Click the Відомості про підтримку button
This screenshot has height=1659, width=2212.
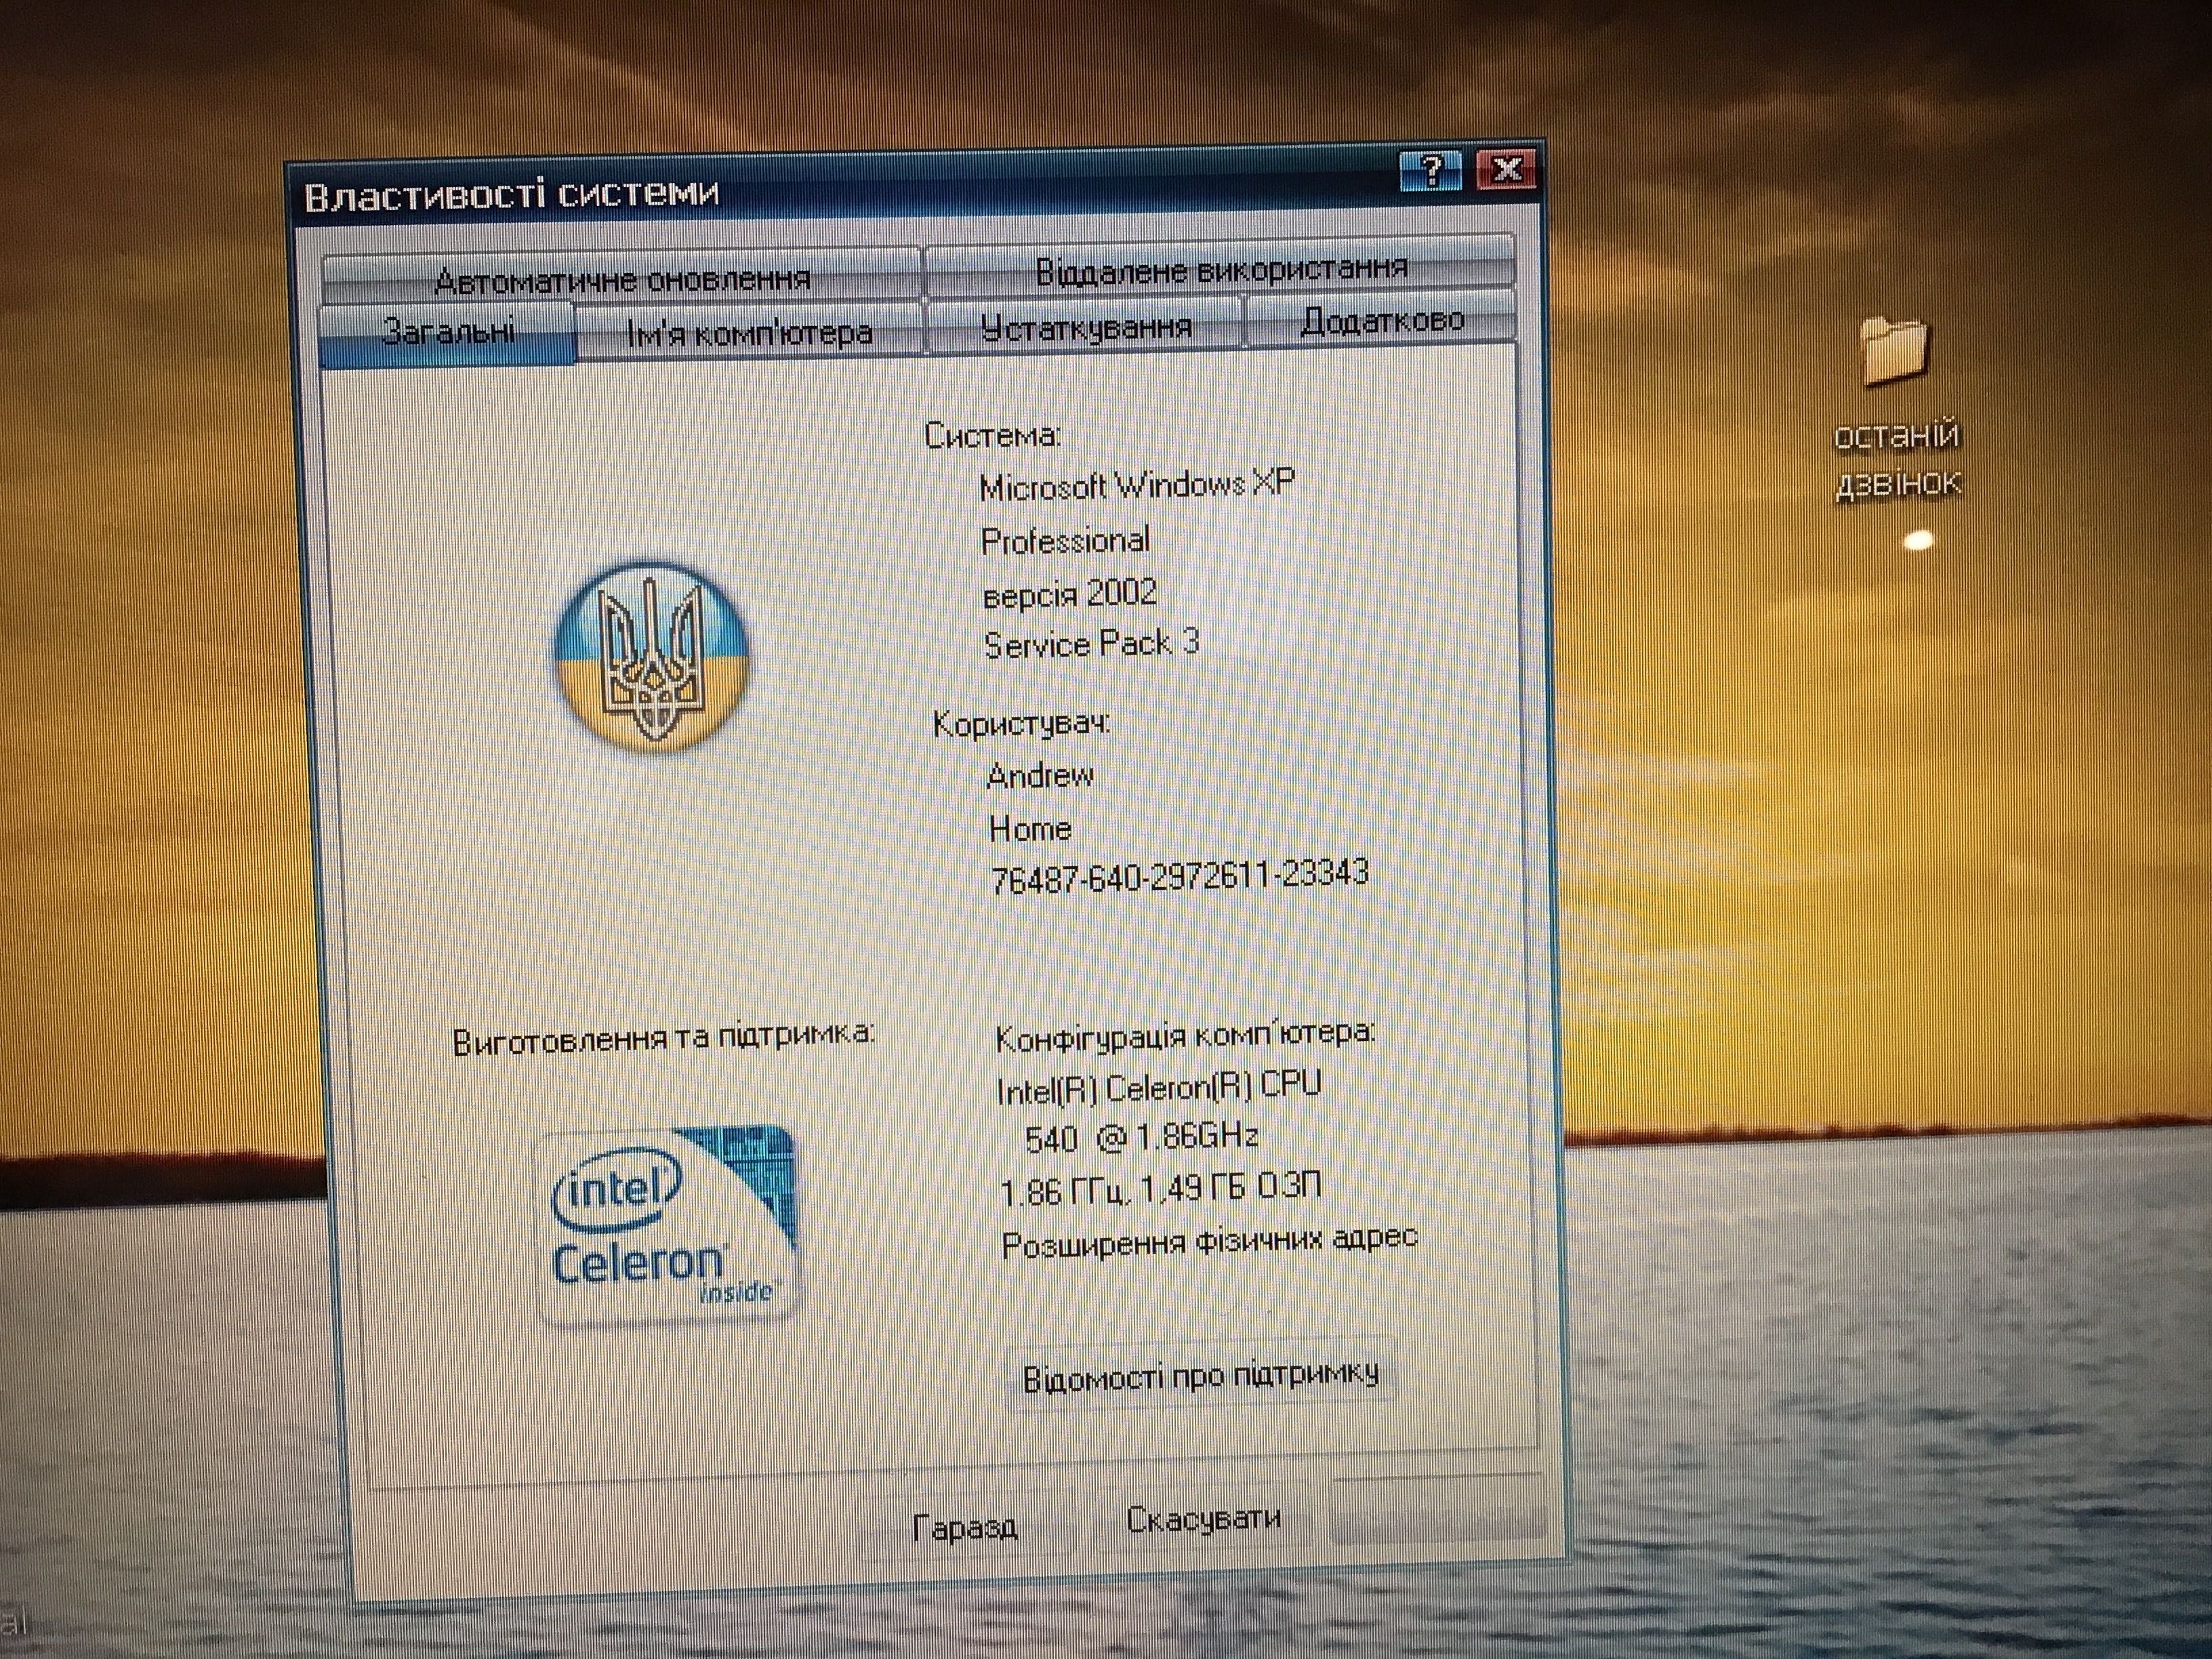coord(1200,1375)
